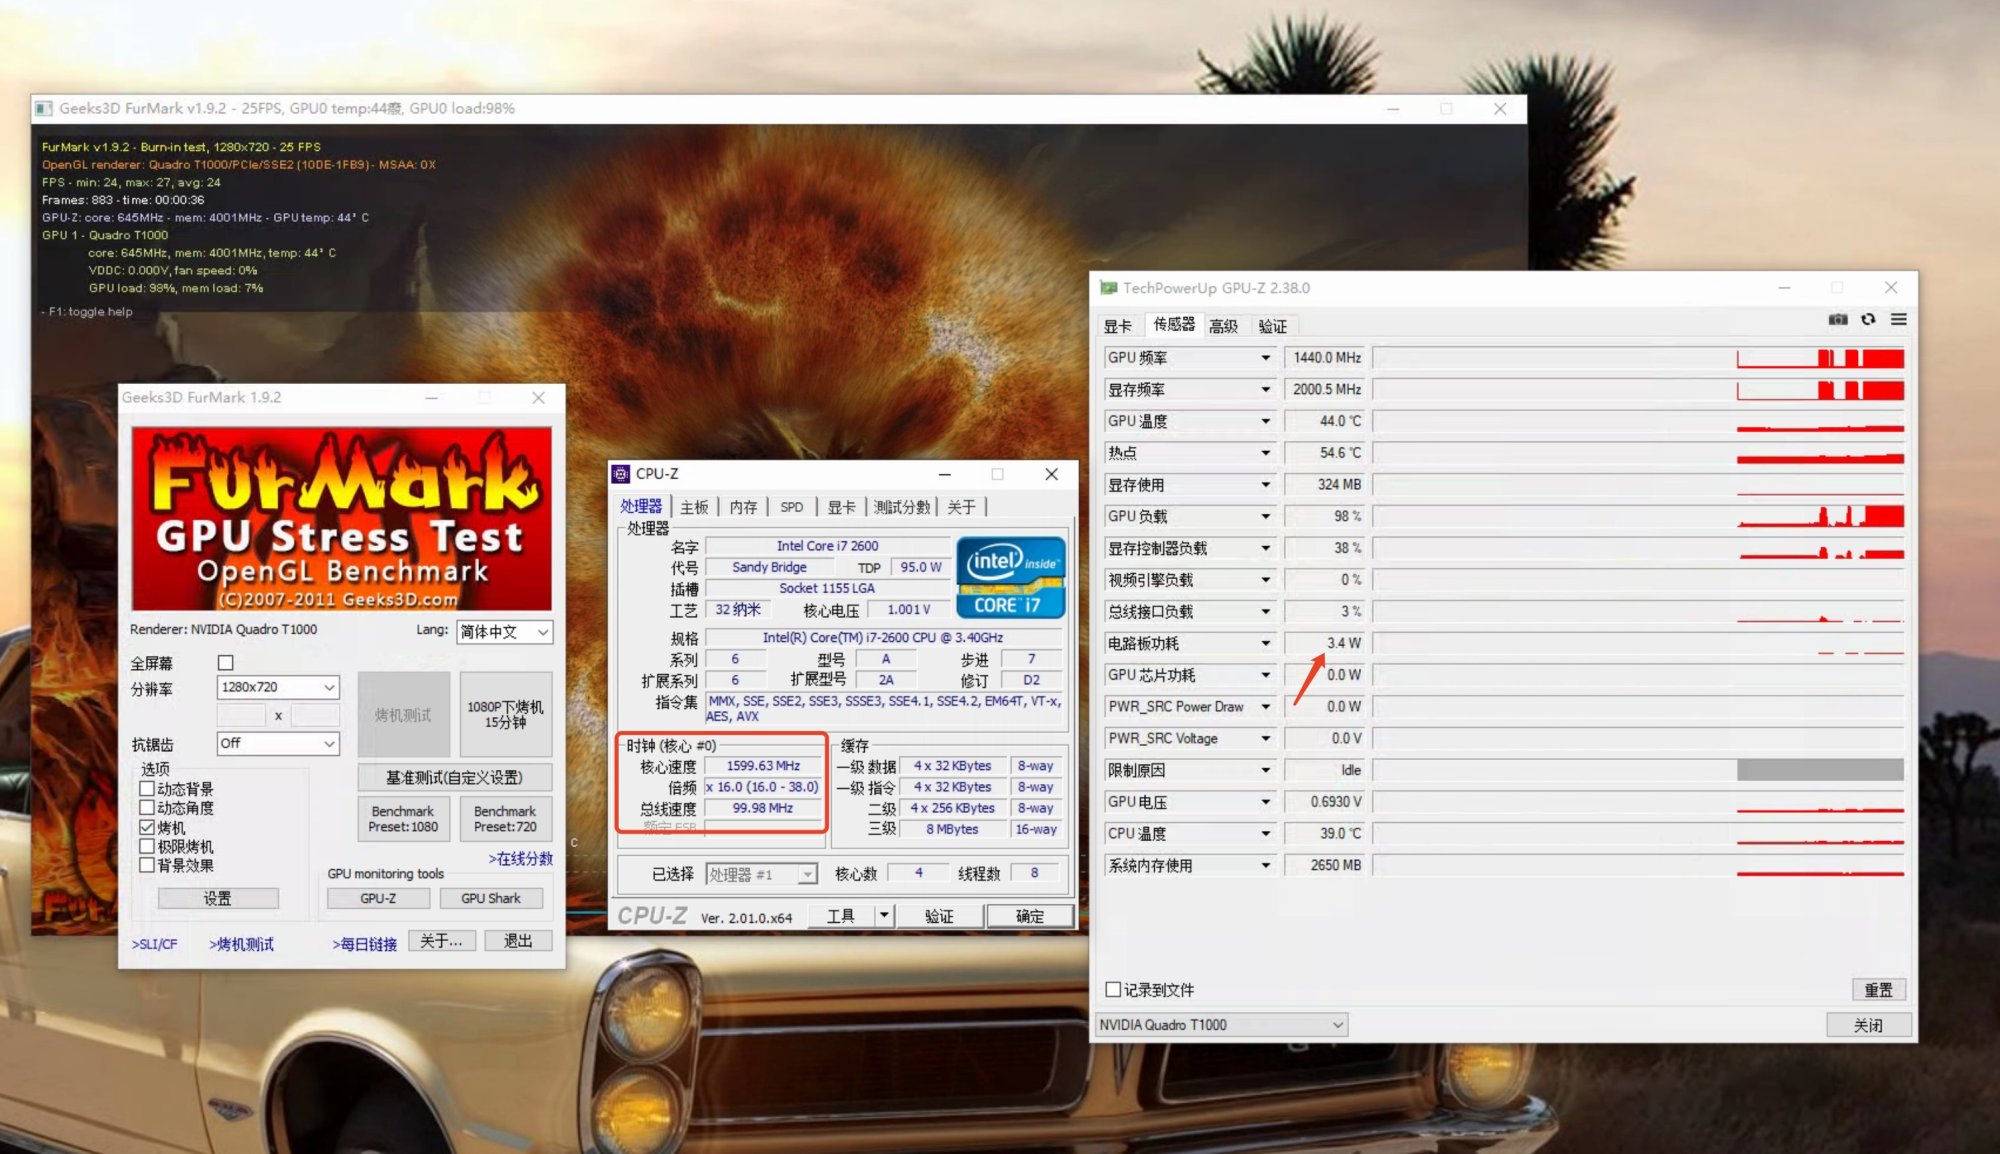Open the CPU 温度 sensor dropdown arrow
2000x1154 pixels.
point(1265,834)
